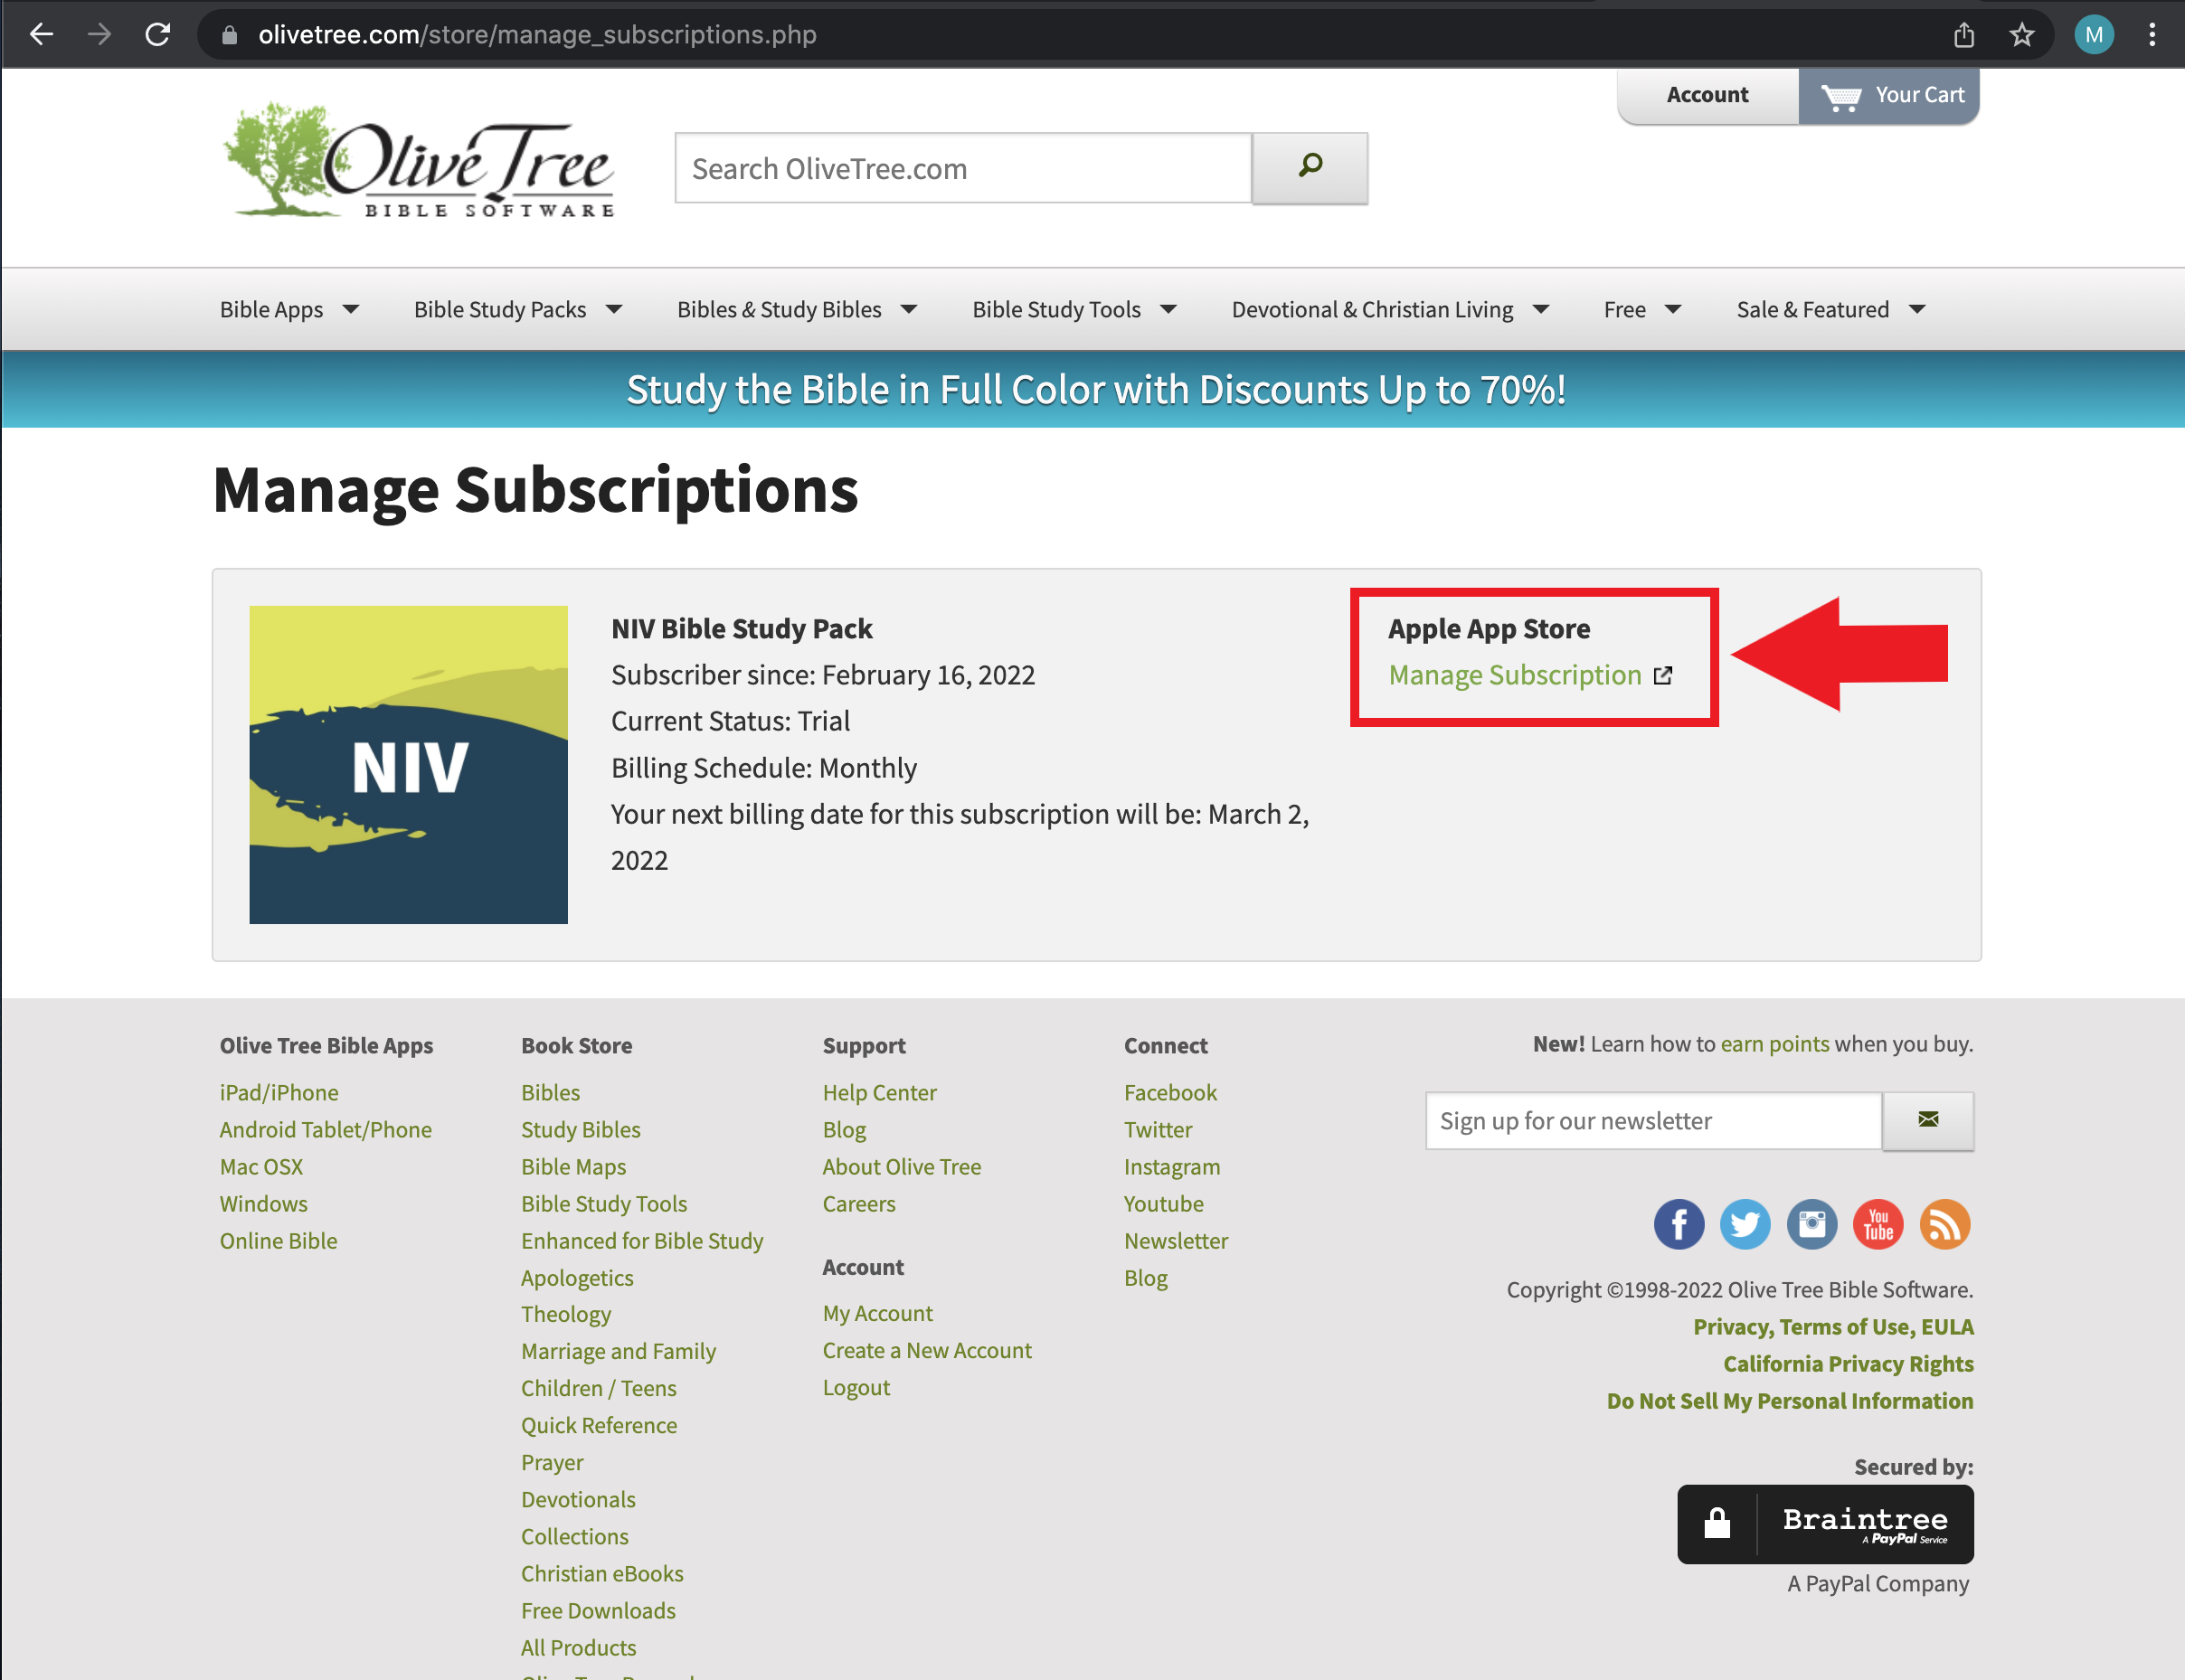Open the Android Tablet/Phone link
Screen dimensions: 2185x1680
[x=326, y=1129]
